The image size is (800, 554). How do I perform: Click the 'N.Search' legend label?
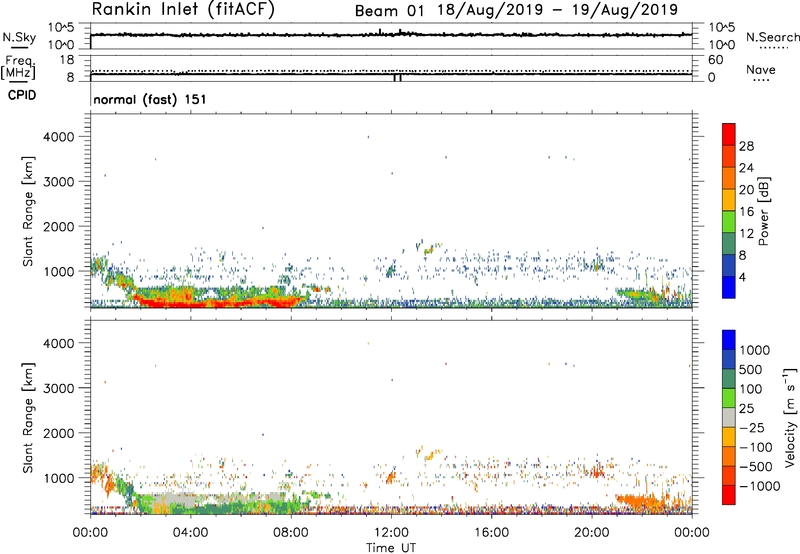tap(772, 37)
